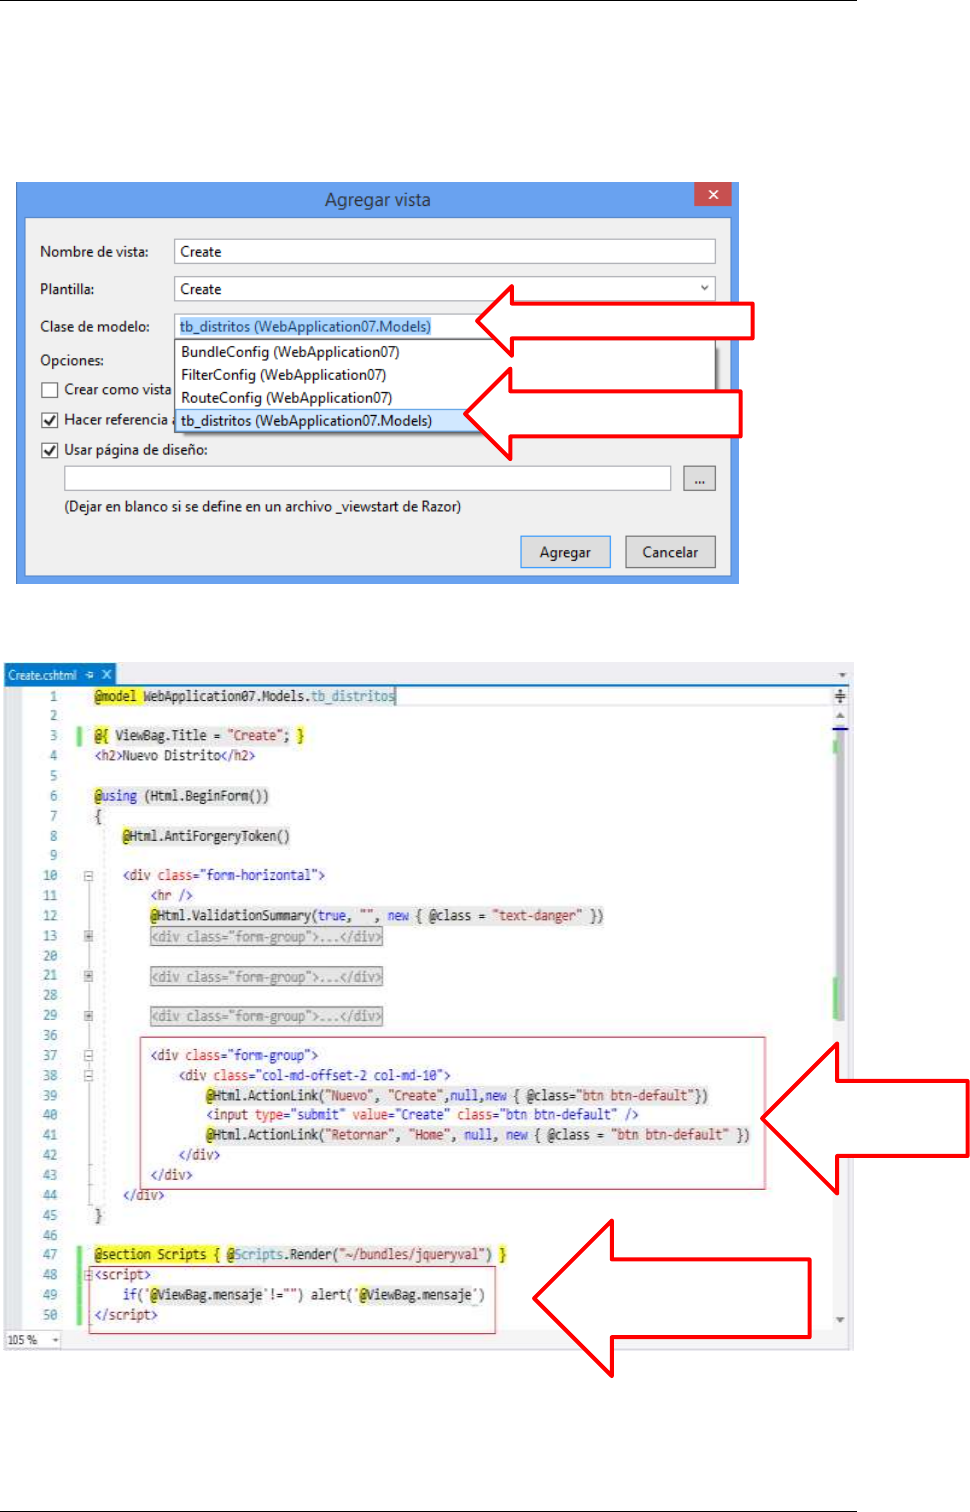The height and width of the screenshot is (1512, 970).
Task: Click the input type="submit" code line
Action: pos(422,1114)
